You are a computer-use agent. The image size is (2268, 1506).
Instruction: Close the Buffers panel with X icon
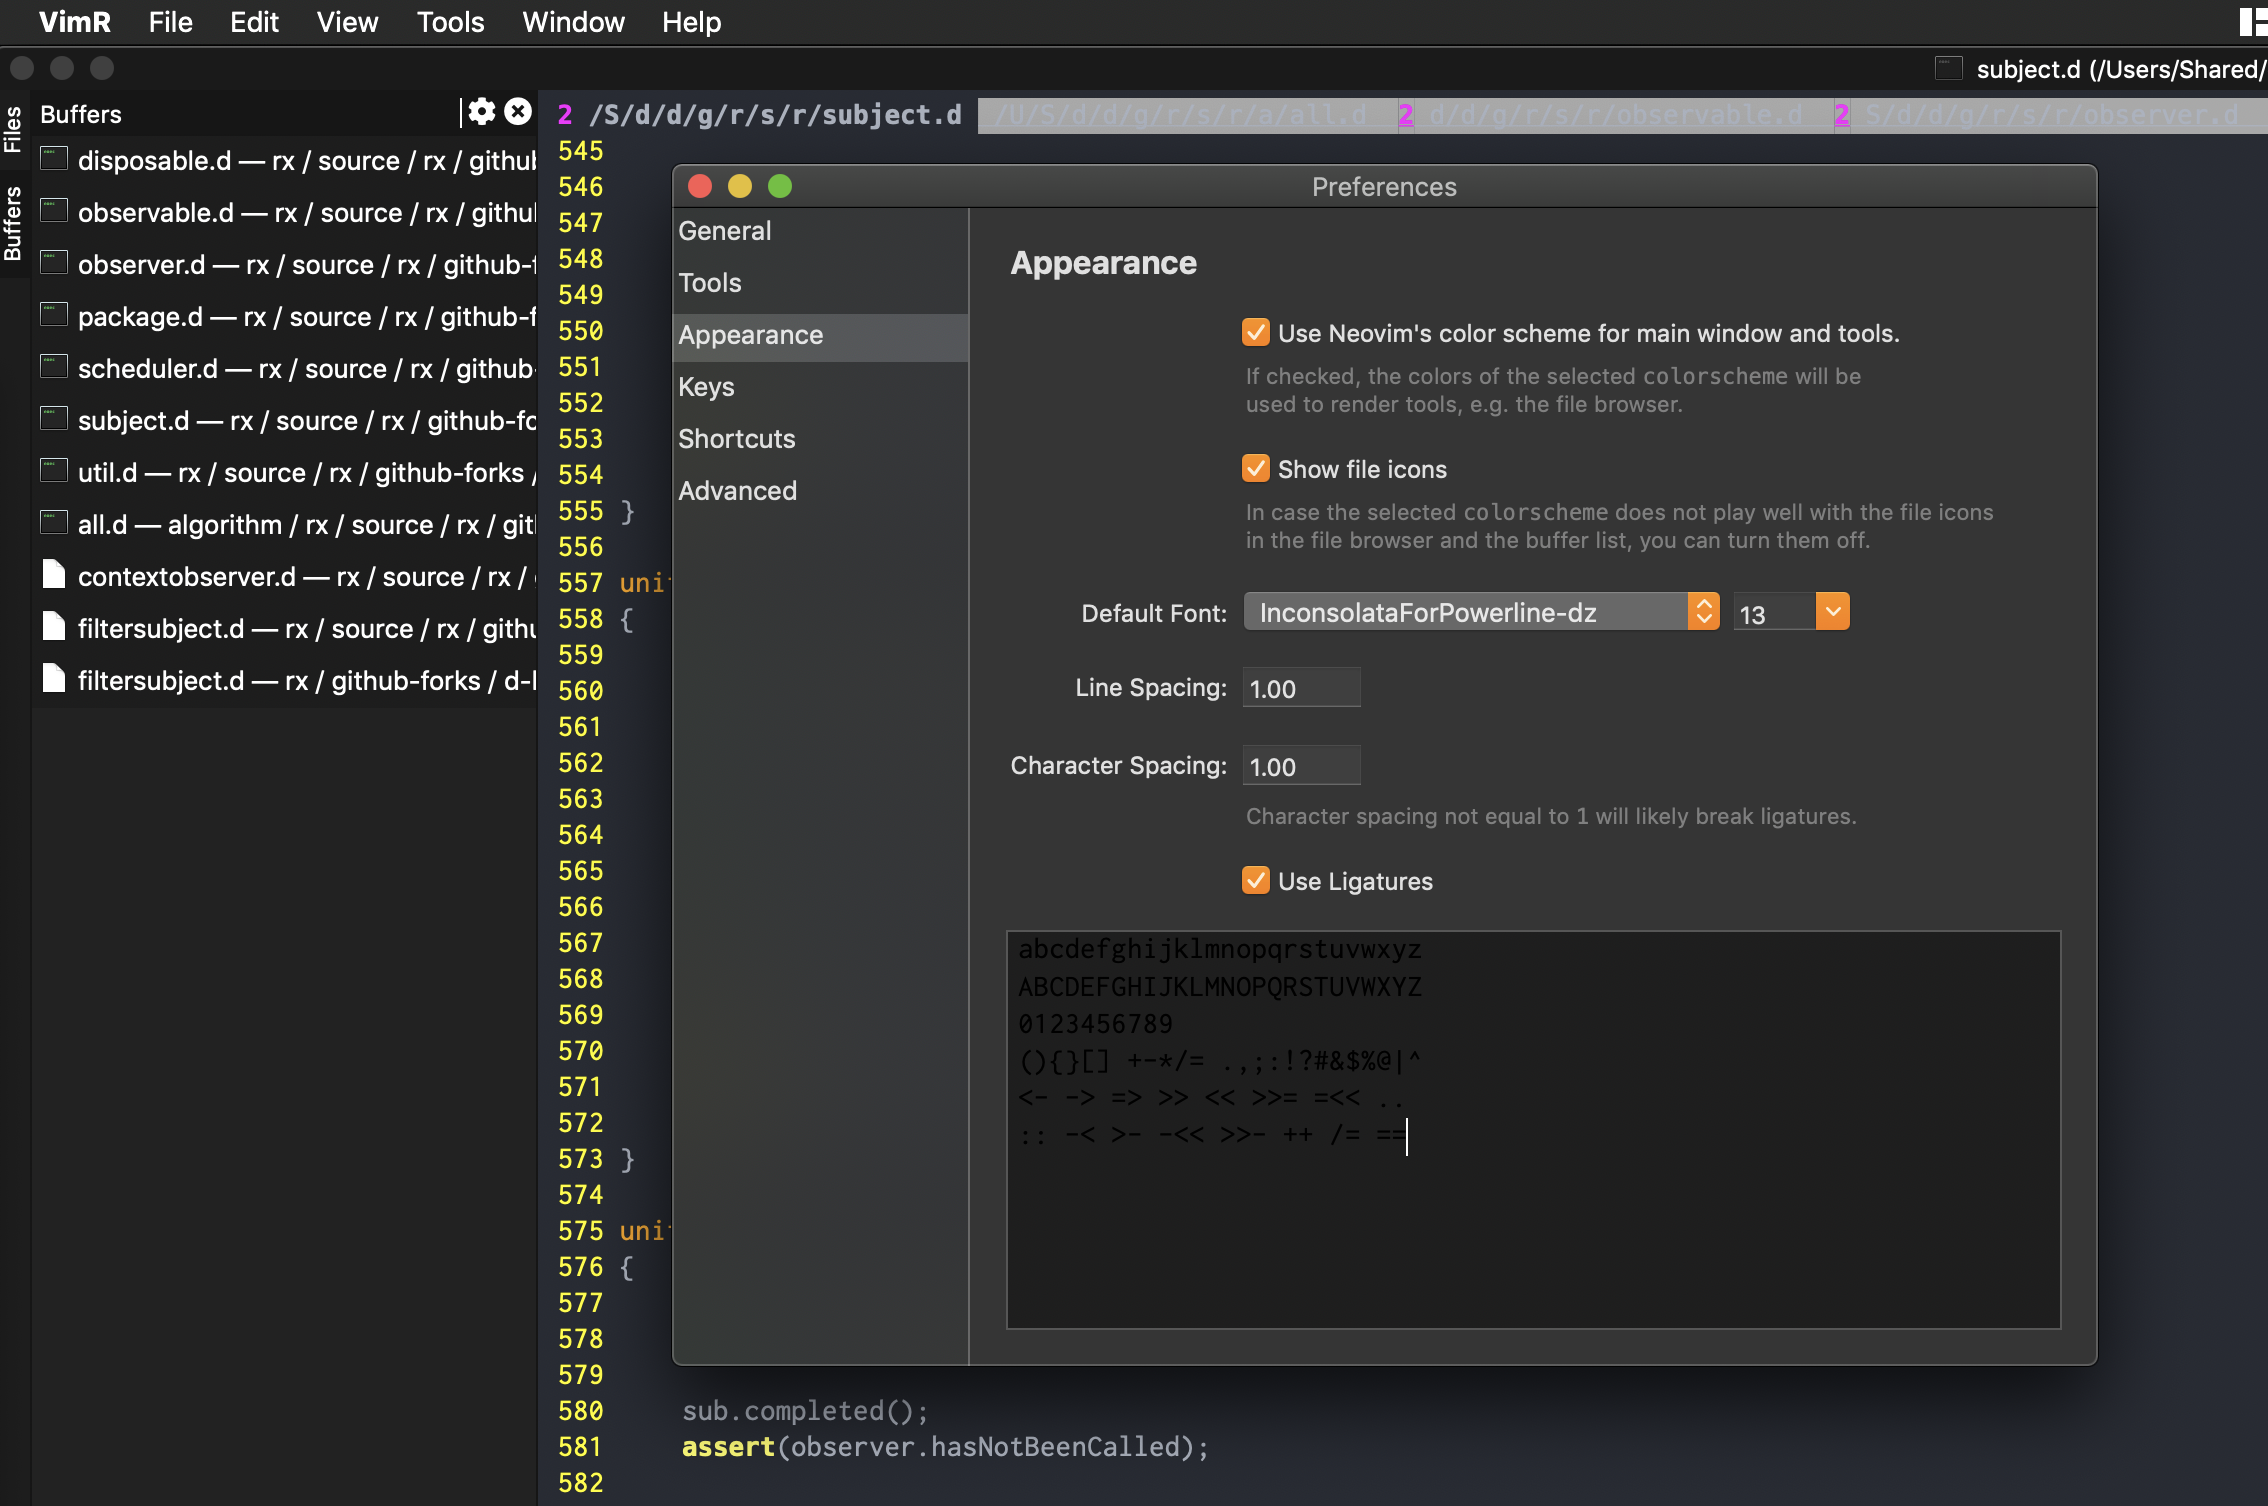point(518,112)
